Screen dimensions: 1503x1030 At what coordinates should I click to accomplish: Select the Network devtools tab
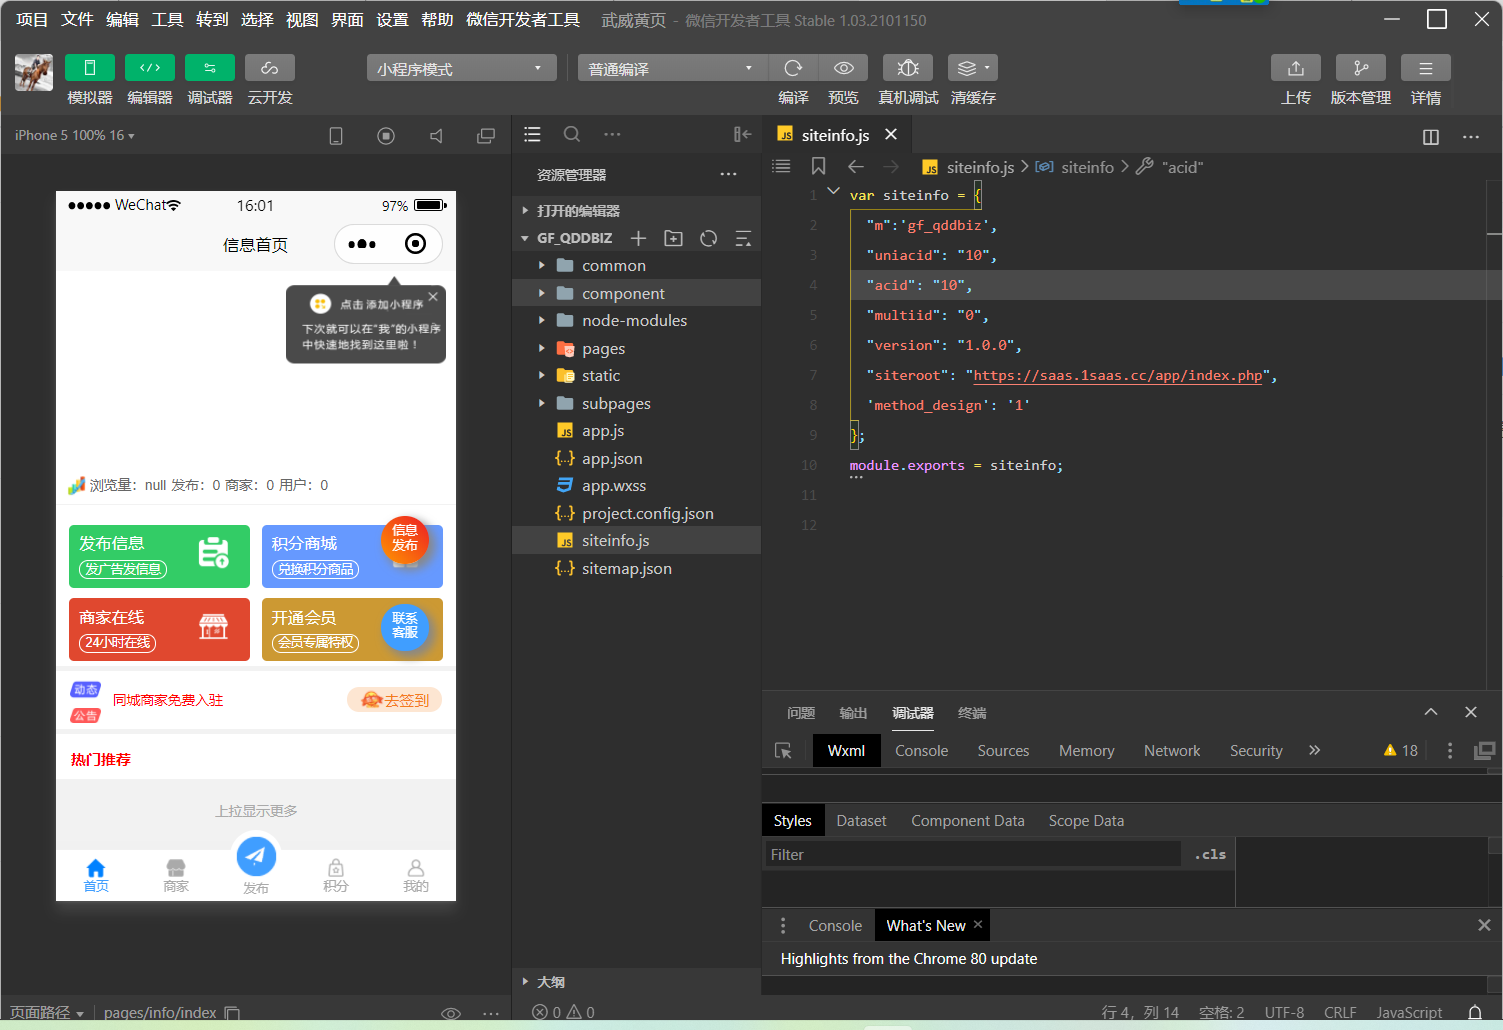pos(1172,751)
